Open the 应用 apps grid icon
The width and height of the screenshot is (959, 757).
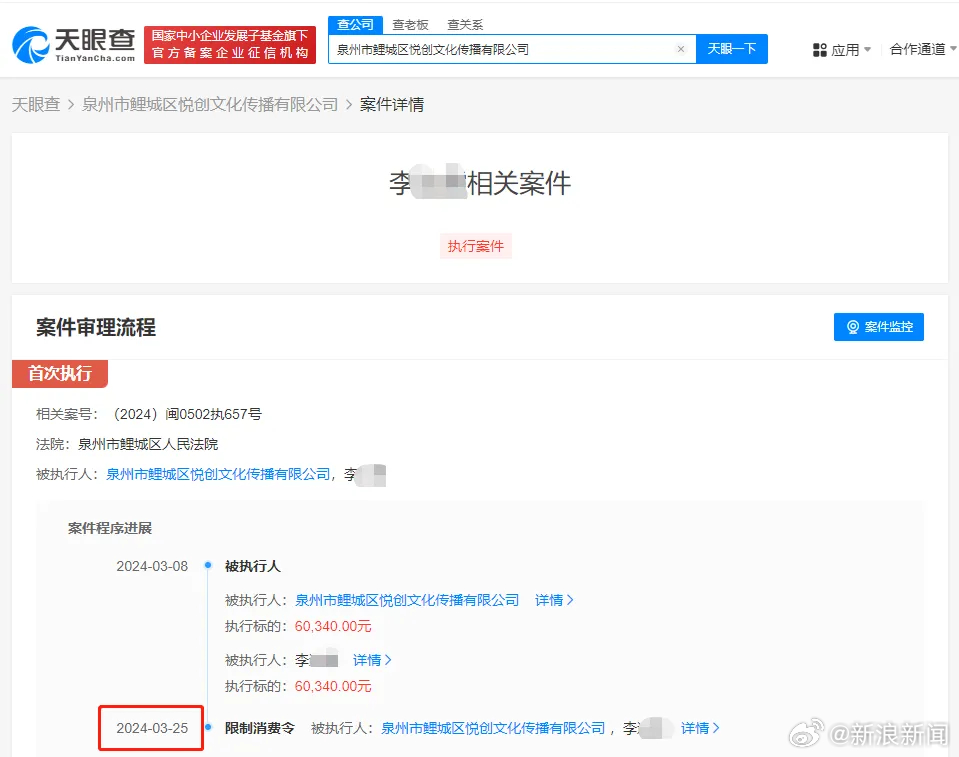[820, 50]
